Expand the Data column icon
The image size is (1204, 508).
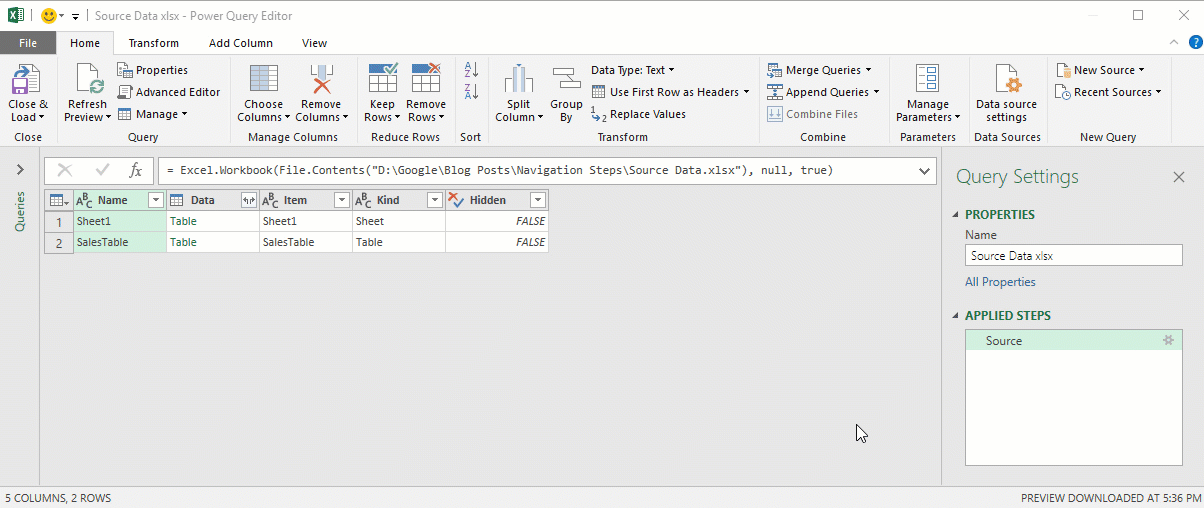248,200
